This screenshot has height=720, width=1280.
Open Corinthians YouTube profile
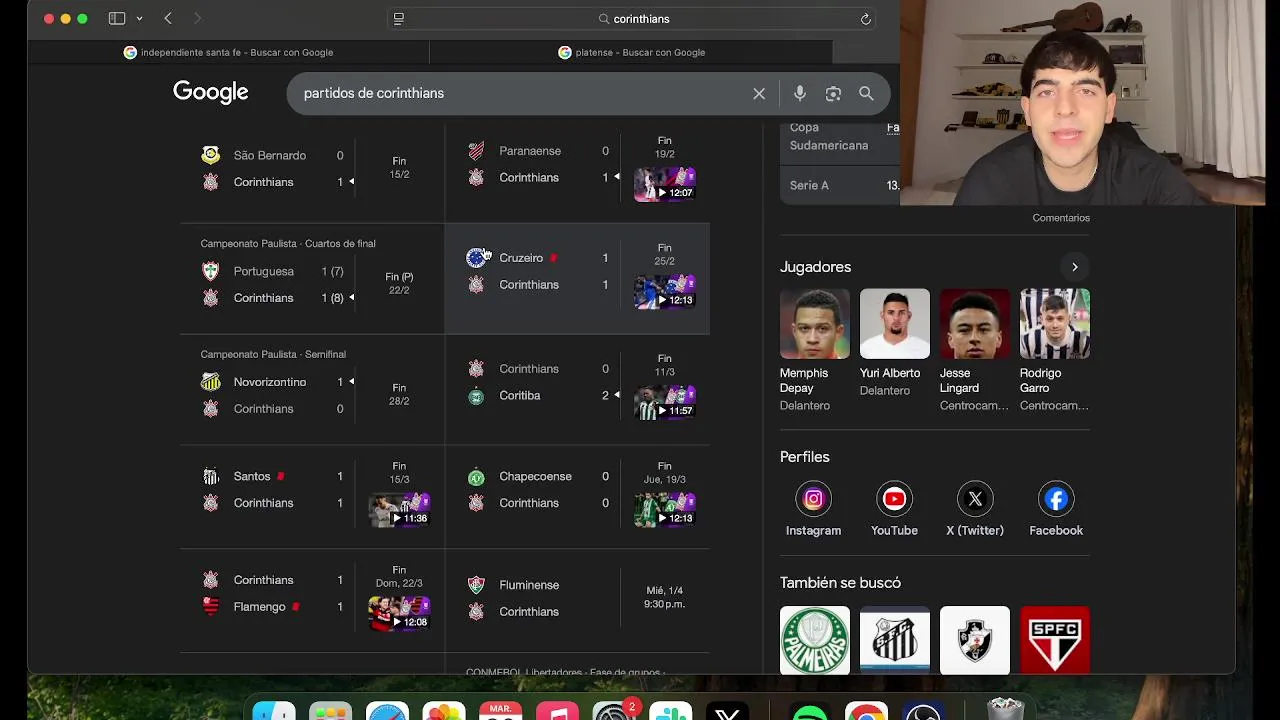point(894,510)
